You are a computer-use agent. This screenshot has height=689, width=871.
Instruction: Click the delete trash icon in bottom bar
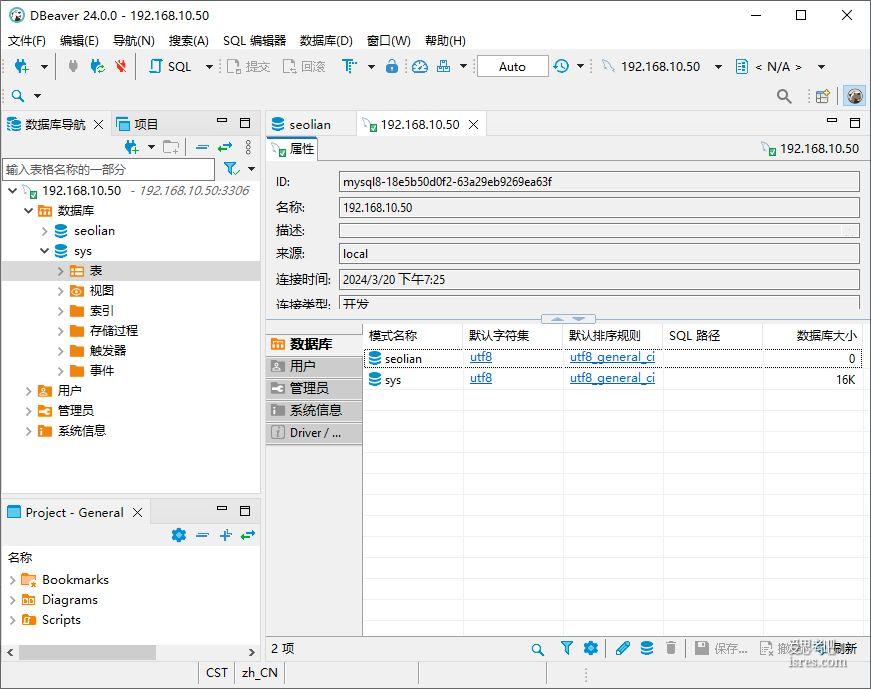(671, 648)
